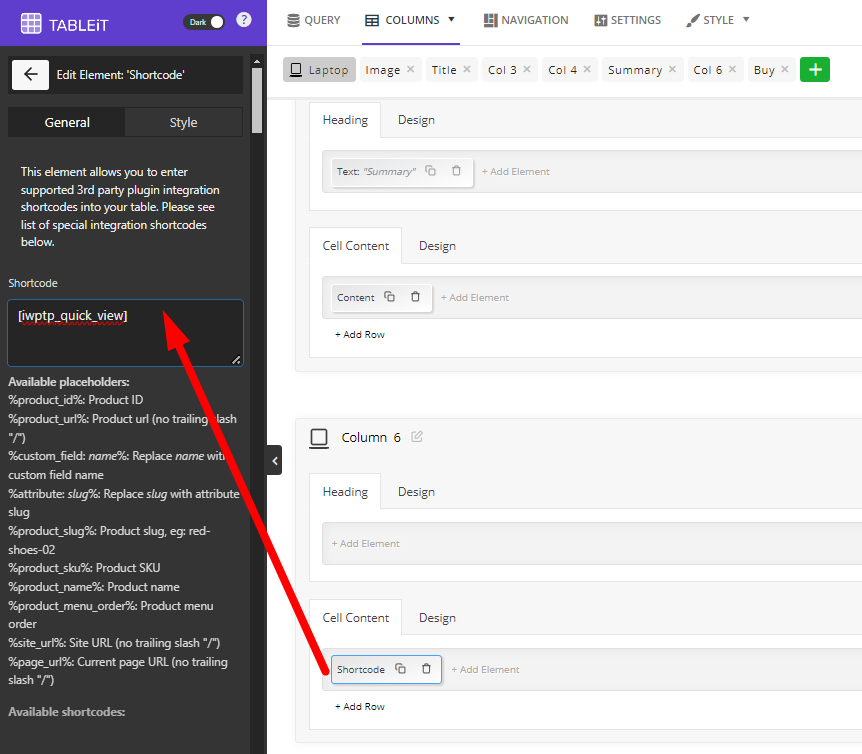Delete the Shortcode element

426,669
